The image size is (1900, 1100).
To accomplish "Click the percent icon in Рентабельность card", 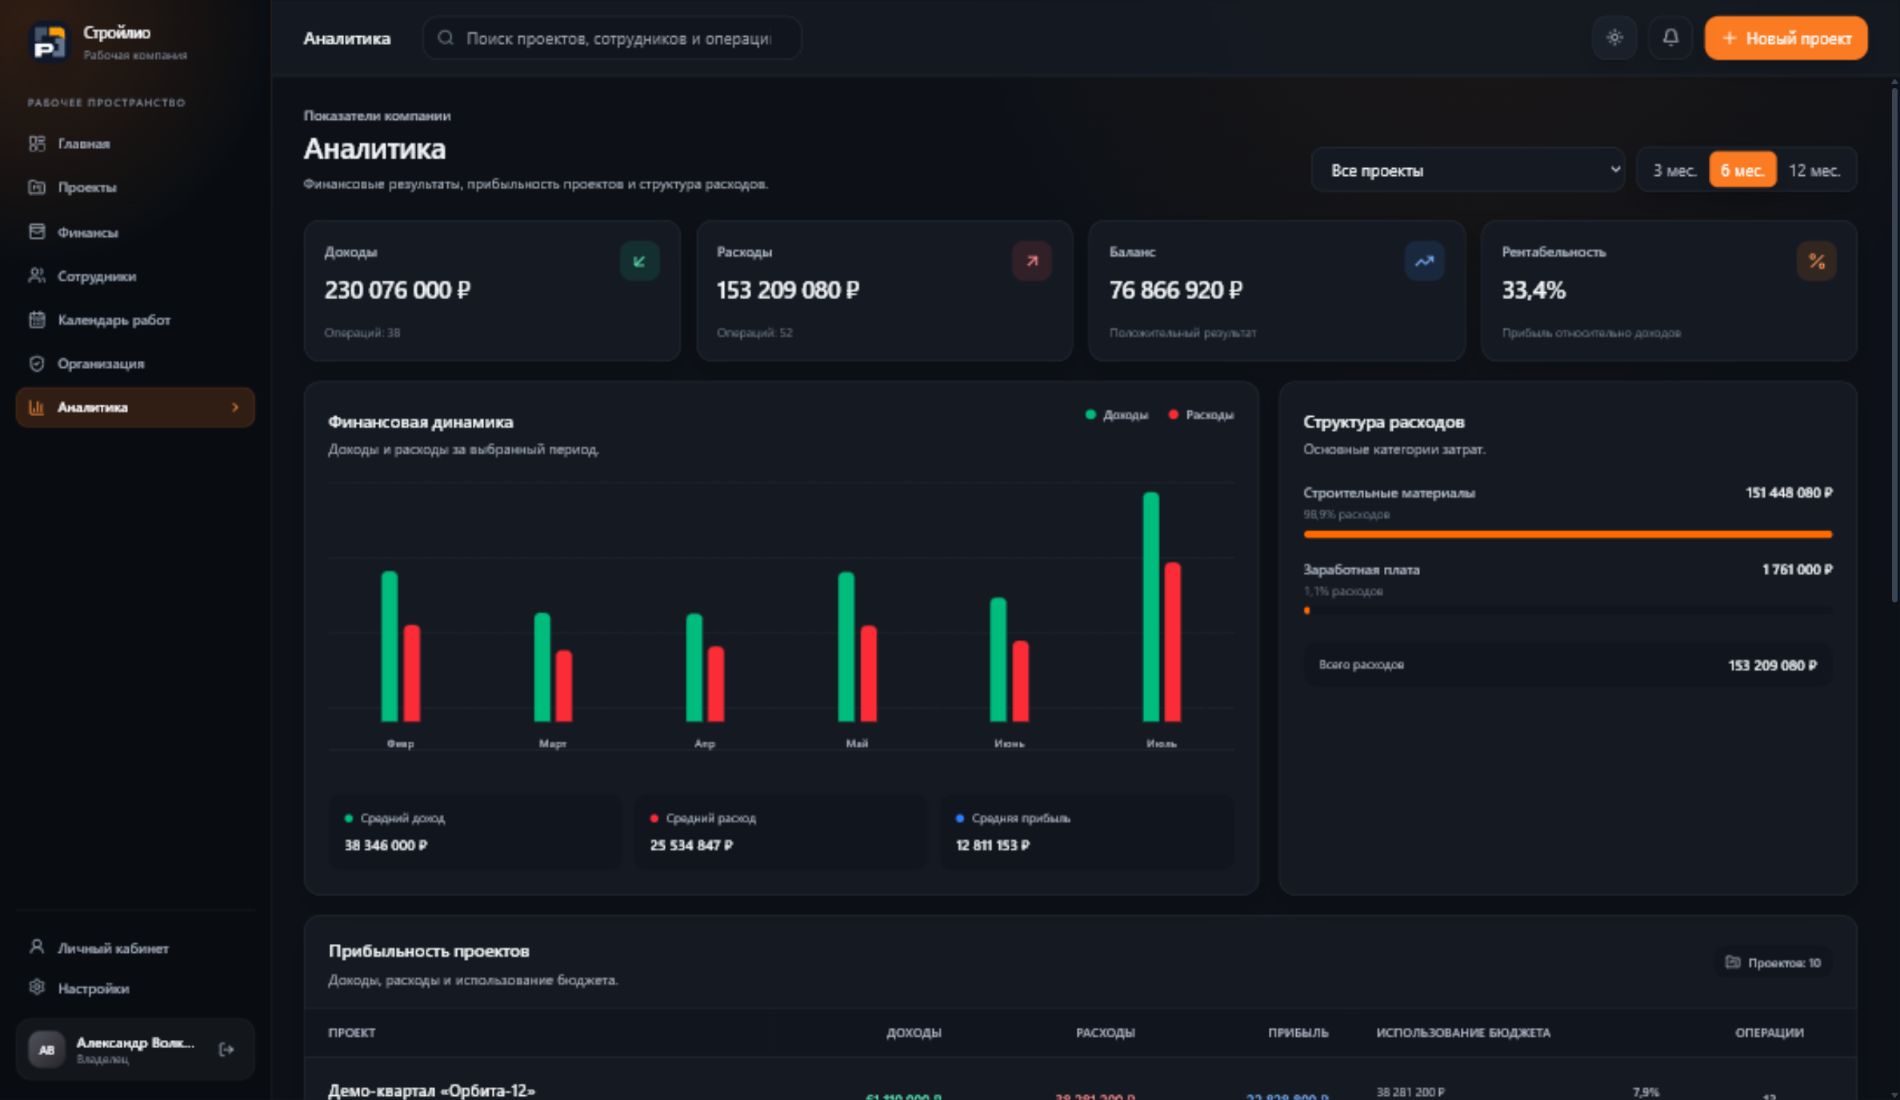I will point(1816,262).
